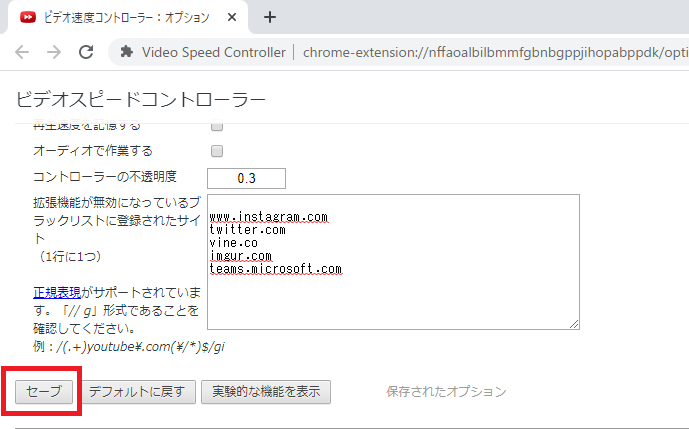Click the teams.microsoft.com line in the blacklist
This screenshot has width=689, height=429.
276,269
